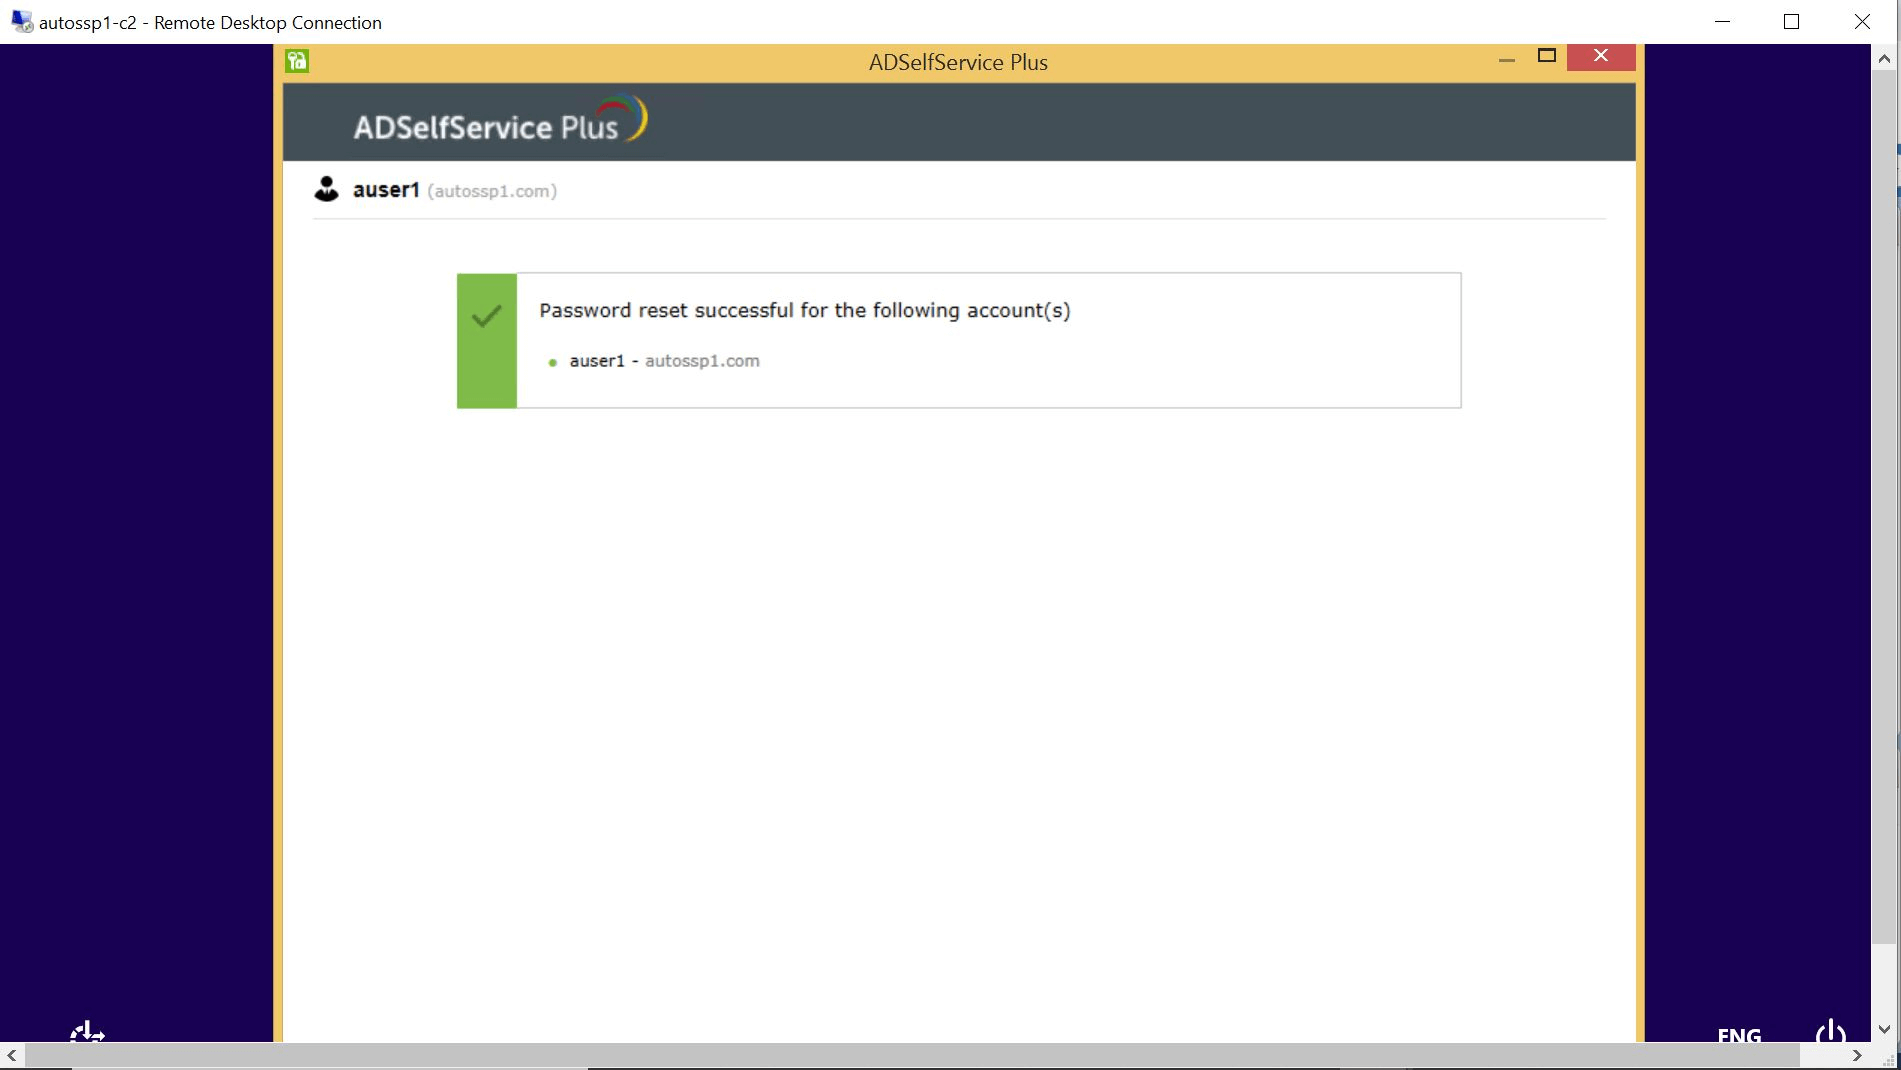The height and width of the screenshot is (1070, 1901).
Task: Close the Remote Desktop Connection window
Action: [1862, 22]
